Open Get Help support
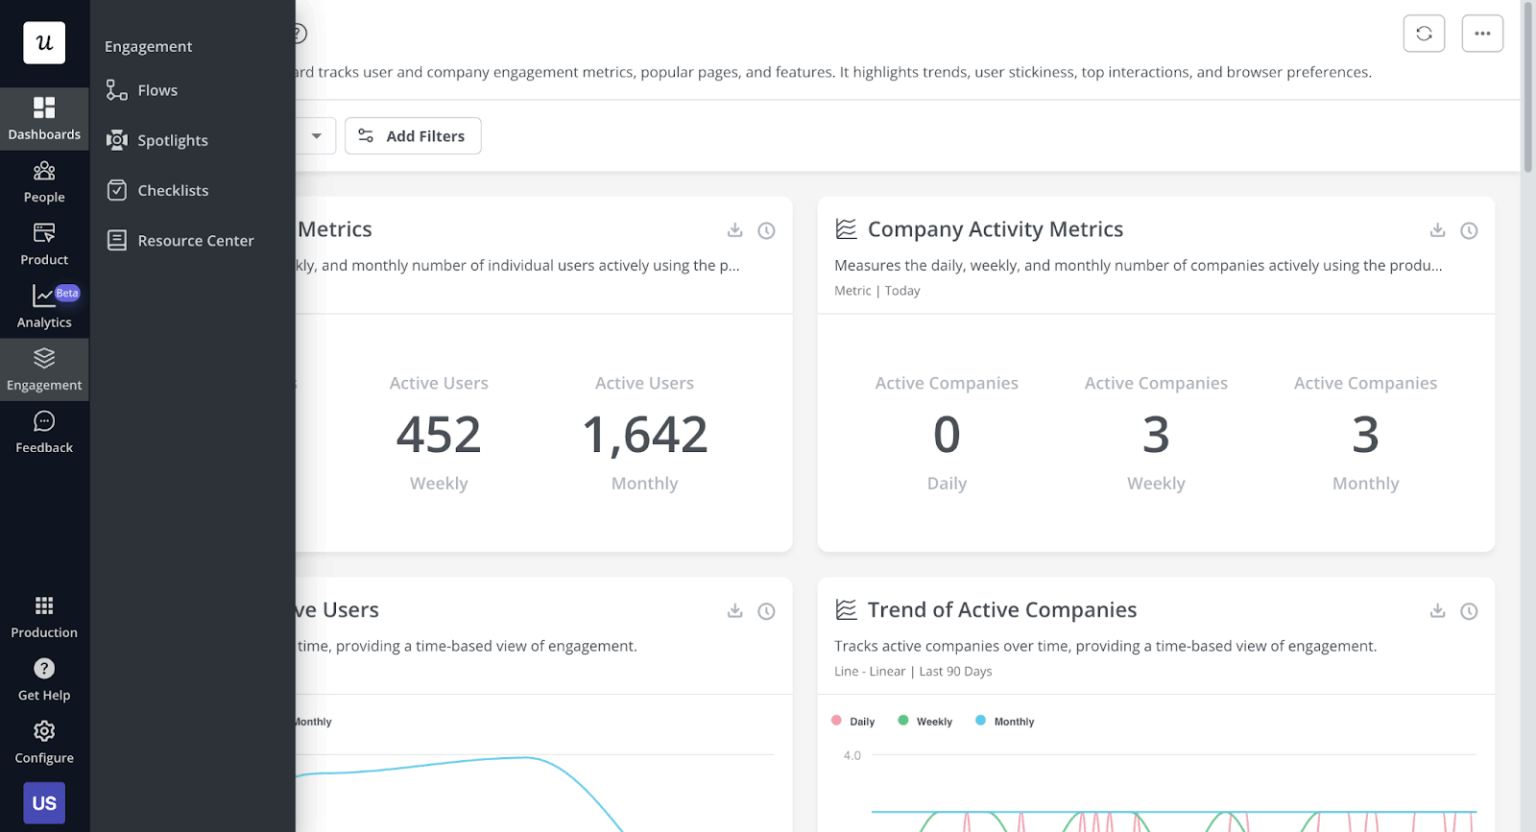Screen dimensions: 1536x832 click(x=44, y=680)
